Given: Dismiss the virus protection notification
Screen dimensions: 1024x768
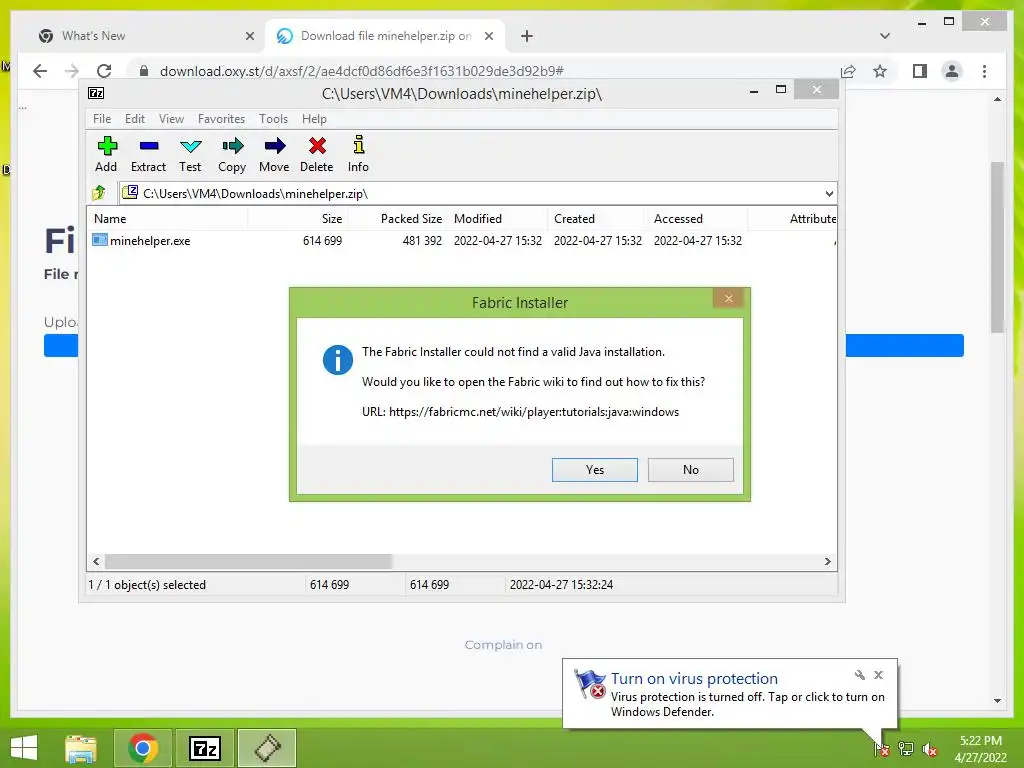Looking at the screenshot, I should tap(878, 675).
